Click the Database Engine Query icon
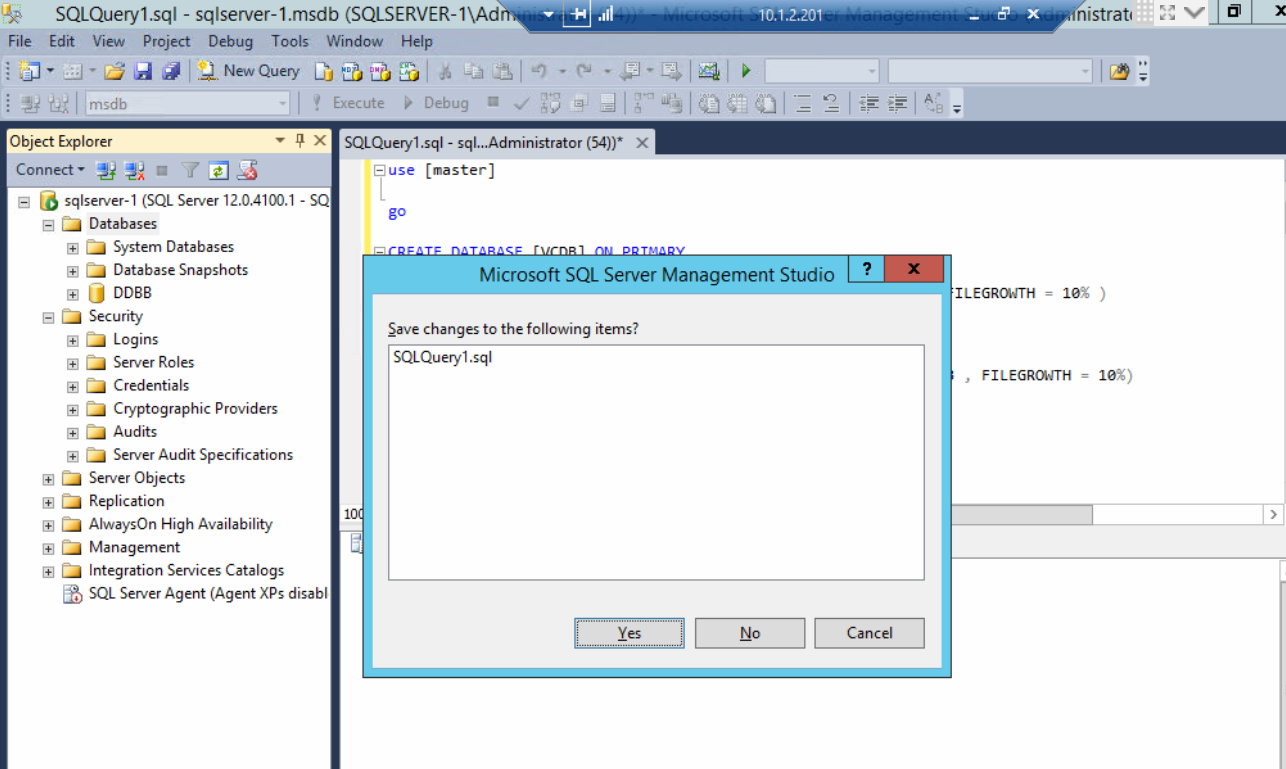 [x=323, y=71]
